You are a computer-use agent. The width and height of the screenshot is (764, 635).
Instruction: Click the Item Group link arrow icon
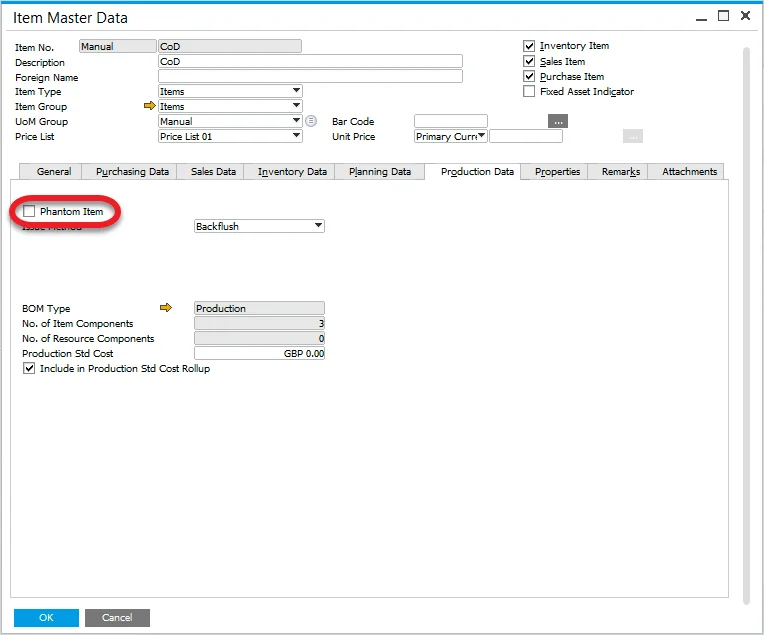[150, 106]
